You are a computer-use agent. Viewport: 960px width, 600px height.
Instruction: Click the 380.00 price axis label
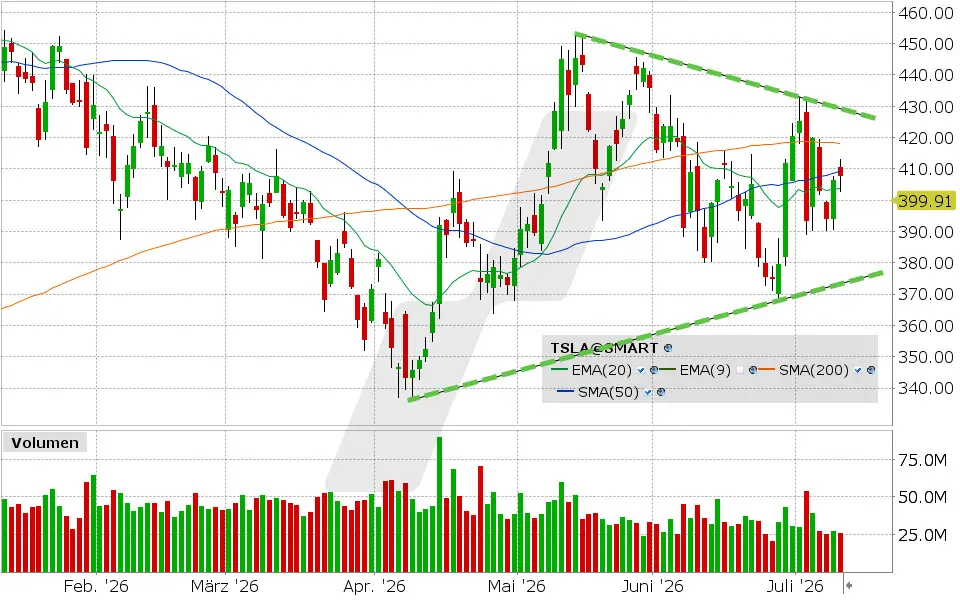click(926, 263)
